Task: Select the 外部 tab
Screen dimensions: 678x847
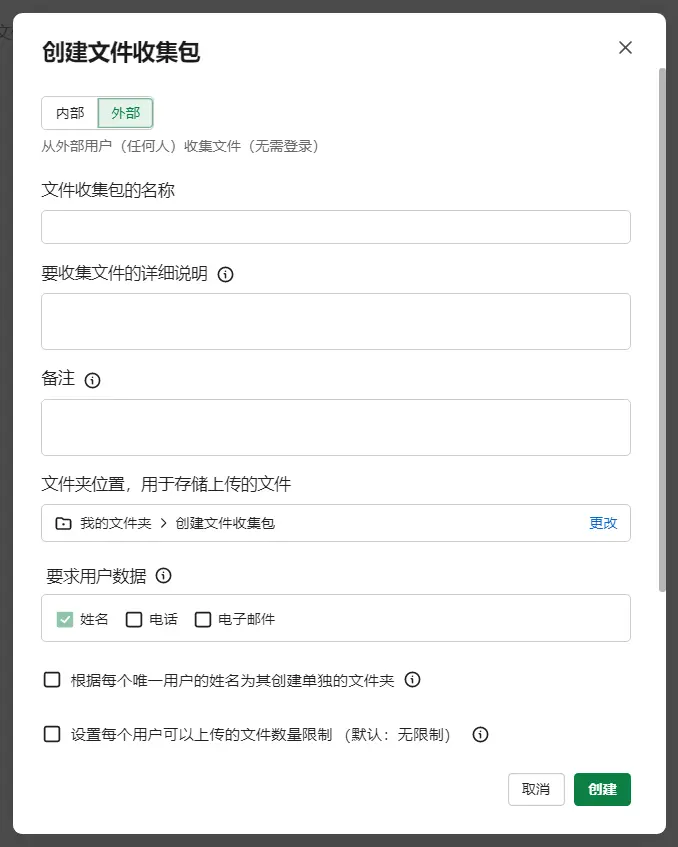Action: click(x=126, y=113)
